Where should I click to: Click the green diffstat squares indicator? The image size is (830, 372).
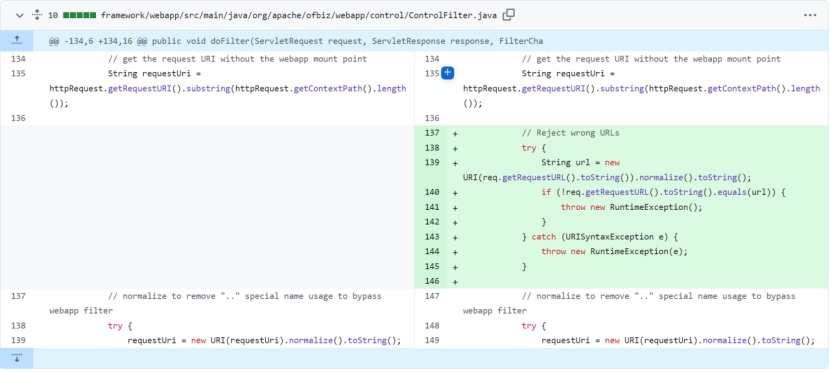pyautogui.click(x=79, y=15)
